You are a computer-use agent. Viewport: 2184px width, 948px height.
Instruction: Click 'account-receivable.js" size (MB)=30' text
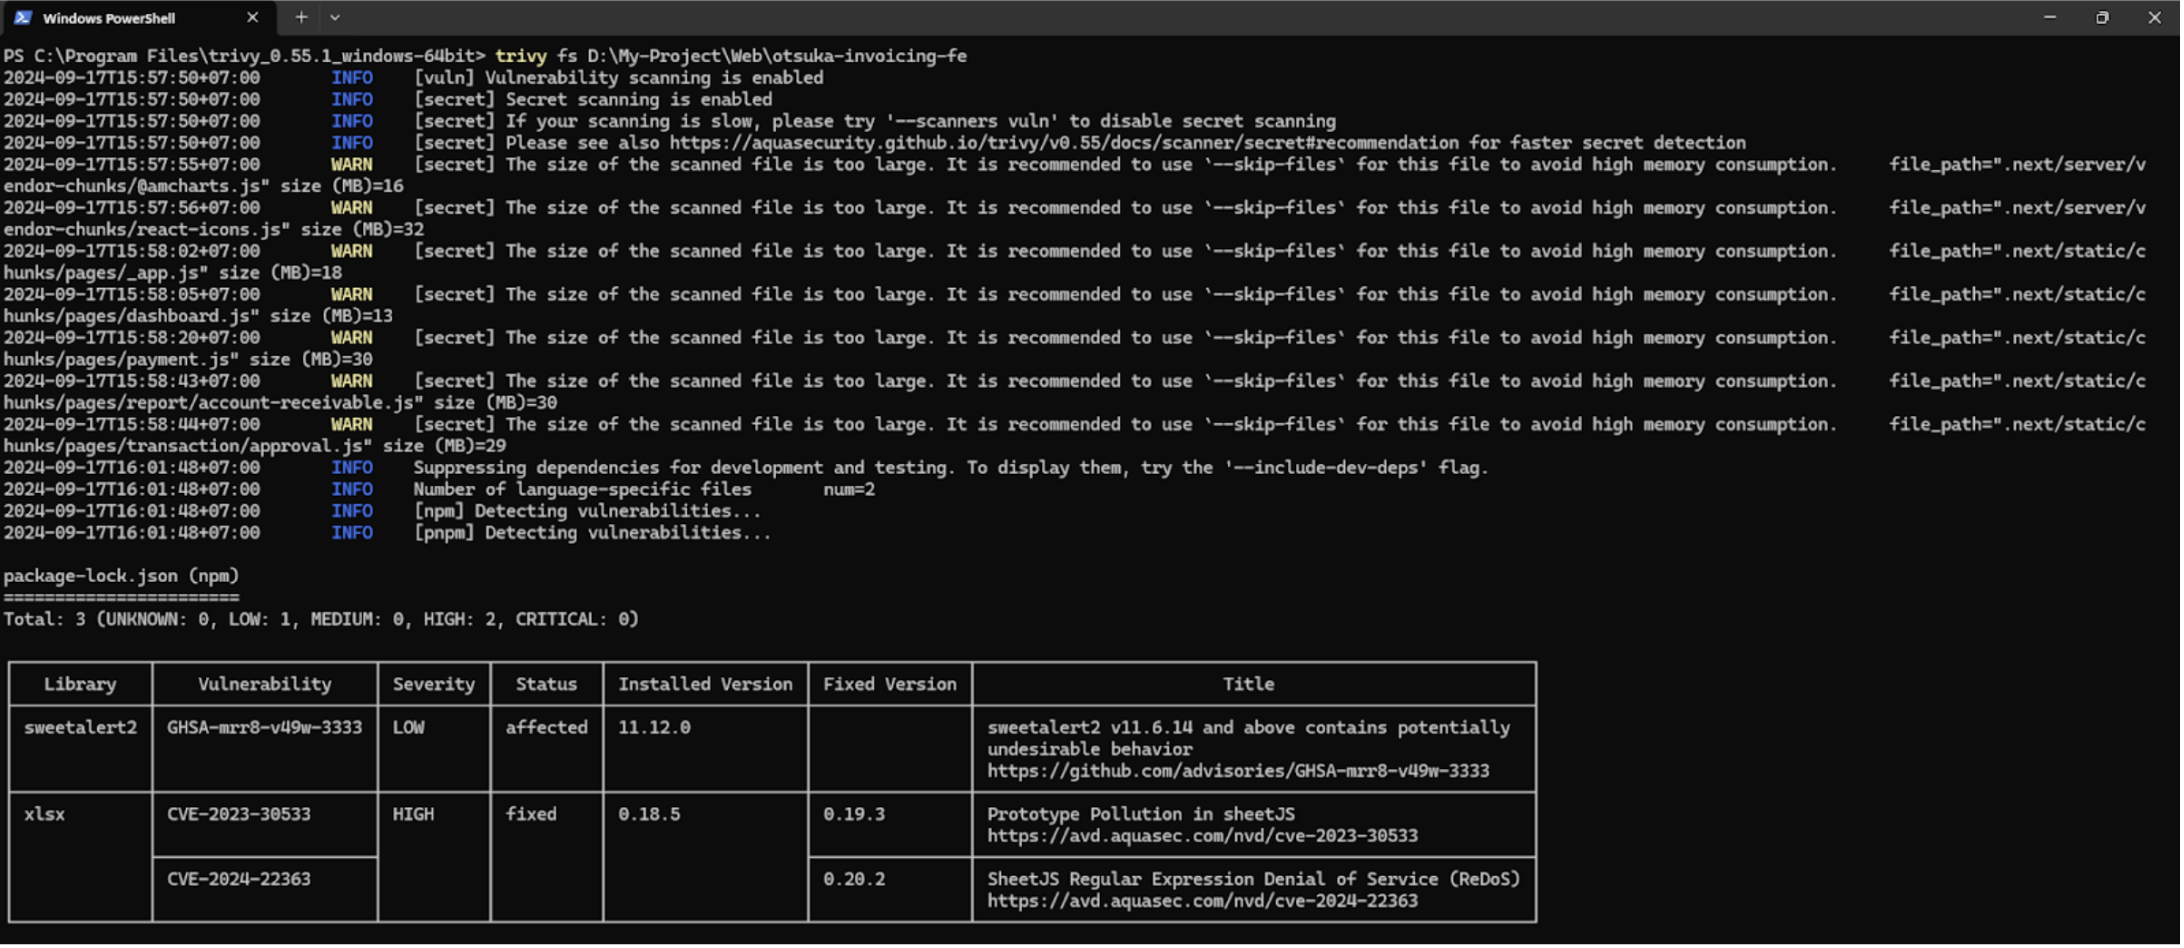[x=378, y=403]
